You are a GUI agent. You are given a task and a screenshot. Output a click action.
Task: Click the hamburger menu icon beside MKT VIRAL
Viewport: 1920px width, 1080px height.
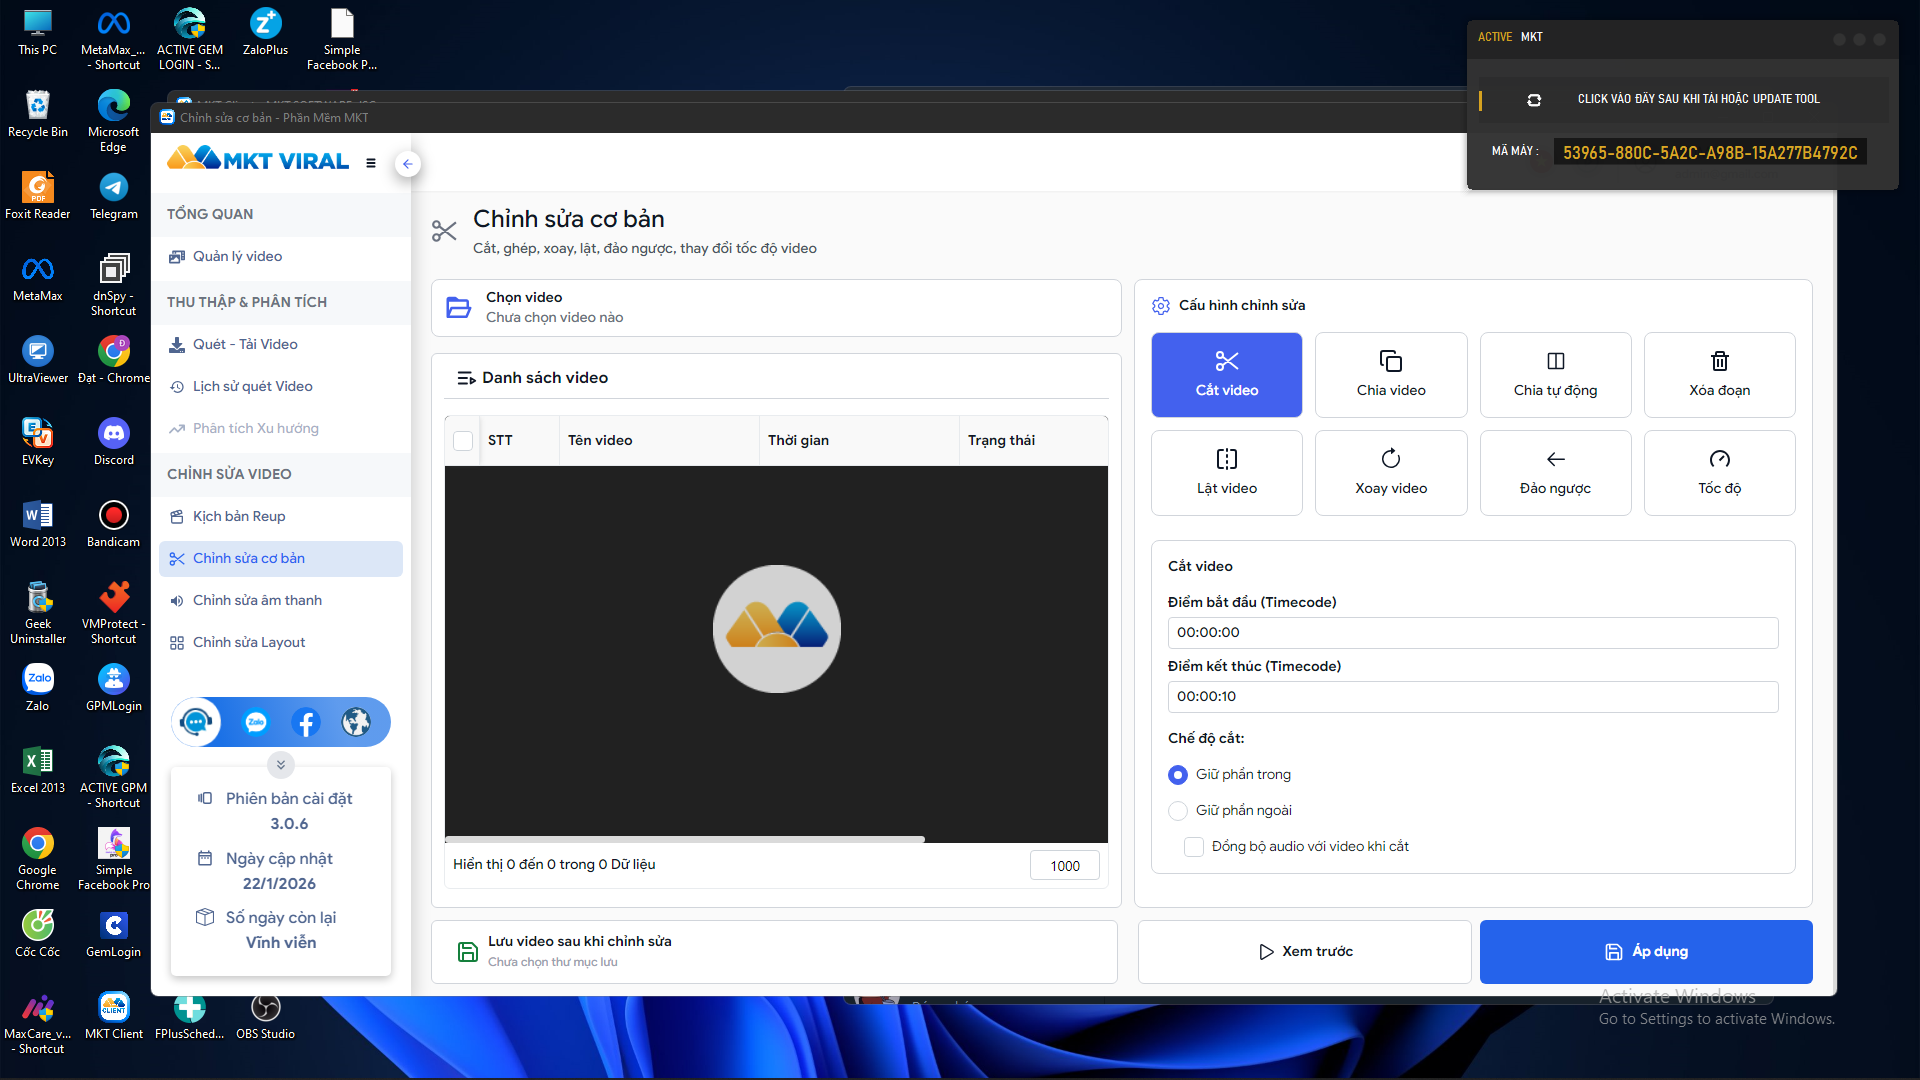(x=371, y=163)
